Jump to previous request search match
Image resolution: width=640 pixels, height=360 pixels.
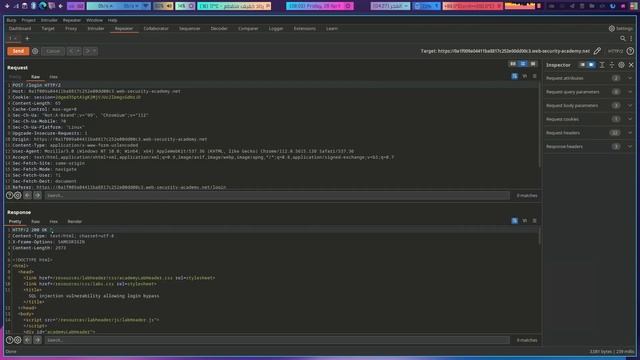[x=27, y=196]
